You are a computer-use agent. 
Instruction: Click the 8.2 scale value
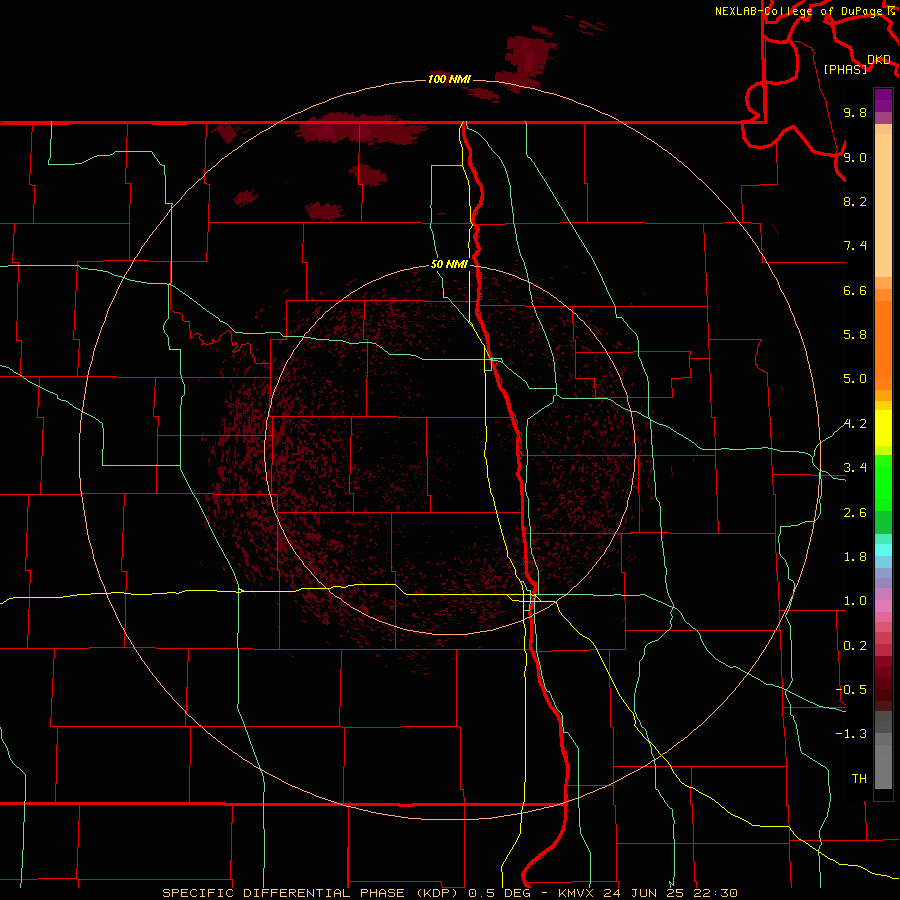pos(855,201)
